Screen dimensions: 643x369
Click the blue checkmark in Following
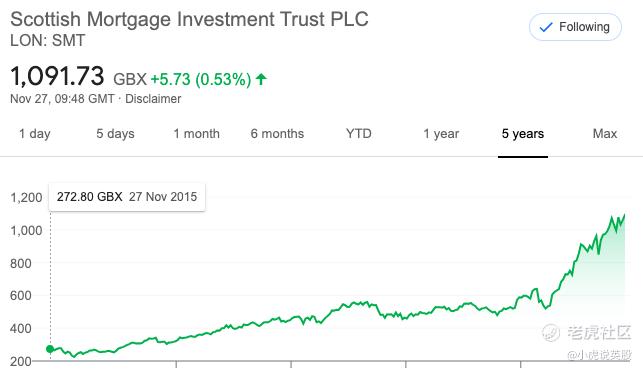pos(546,27)
